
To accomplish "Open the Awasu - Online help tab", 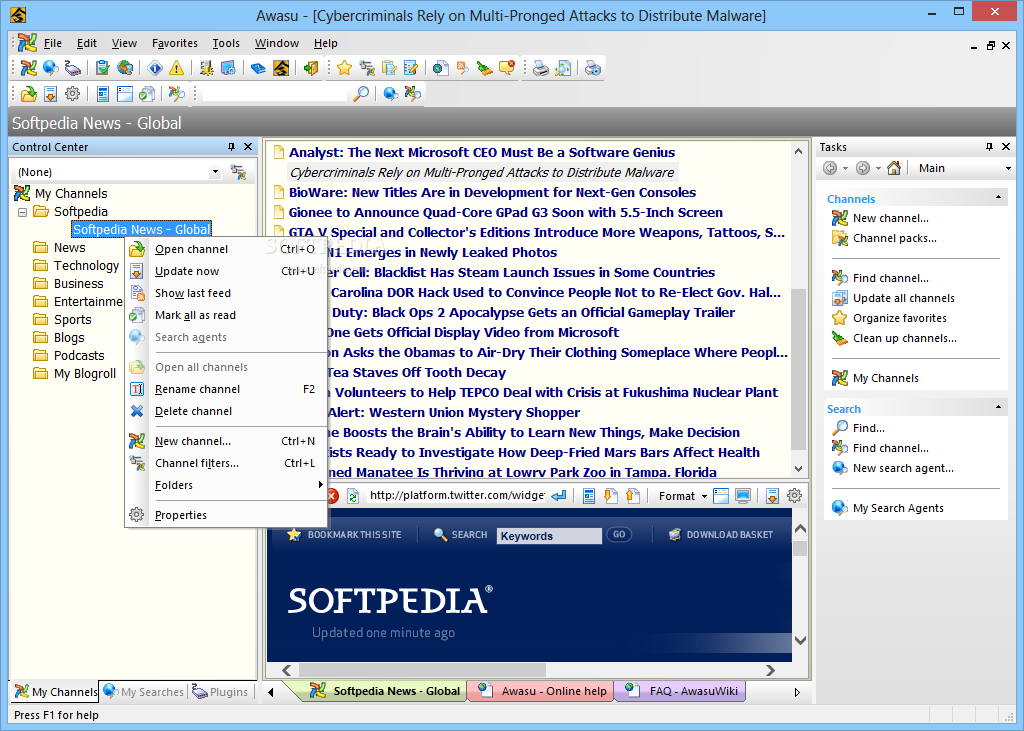I will [x=542, y=691].
